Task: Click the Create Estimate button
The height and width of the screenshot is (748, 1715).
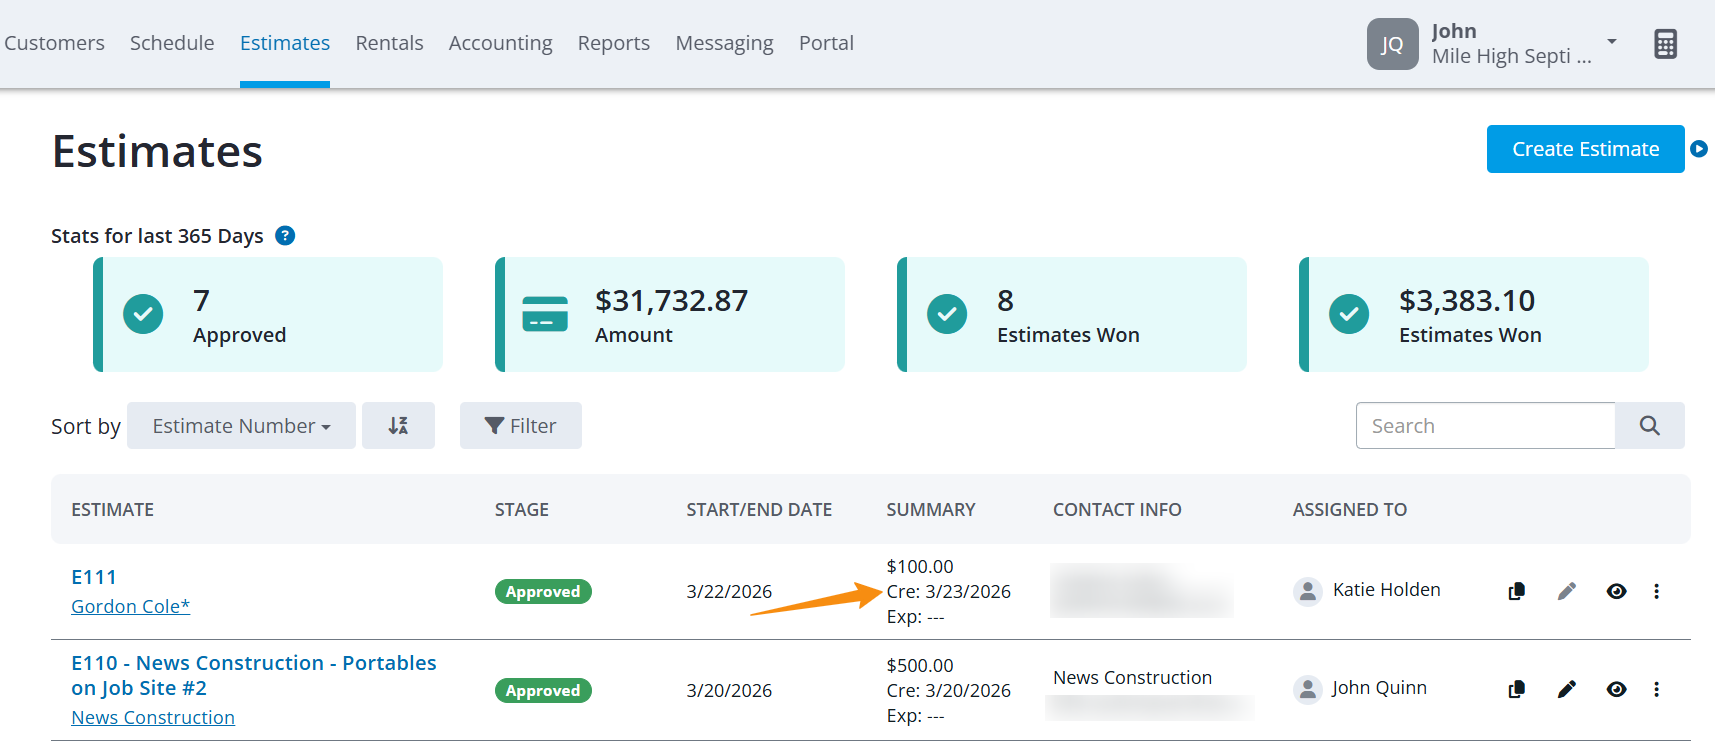Action: (x=1585, y=149)
